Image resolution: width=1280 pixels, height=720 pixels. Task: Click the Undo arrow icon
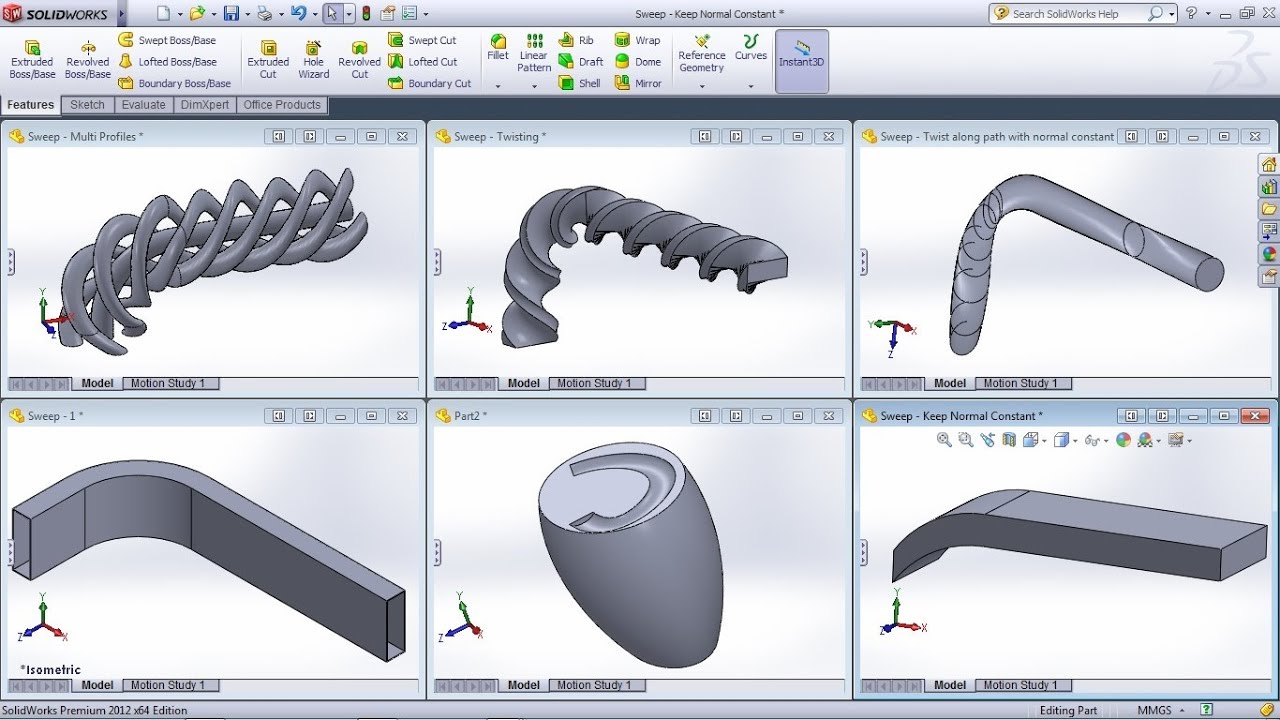(x=298, y=14)
